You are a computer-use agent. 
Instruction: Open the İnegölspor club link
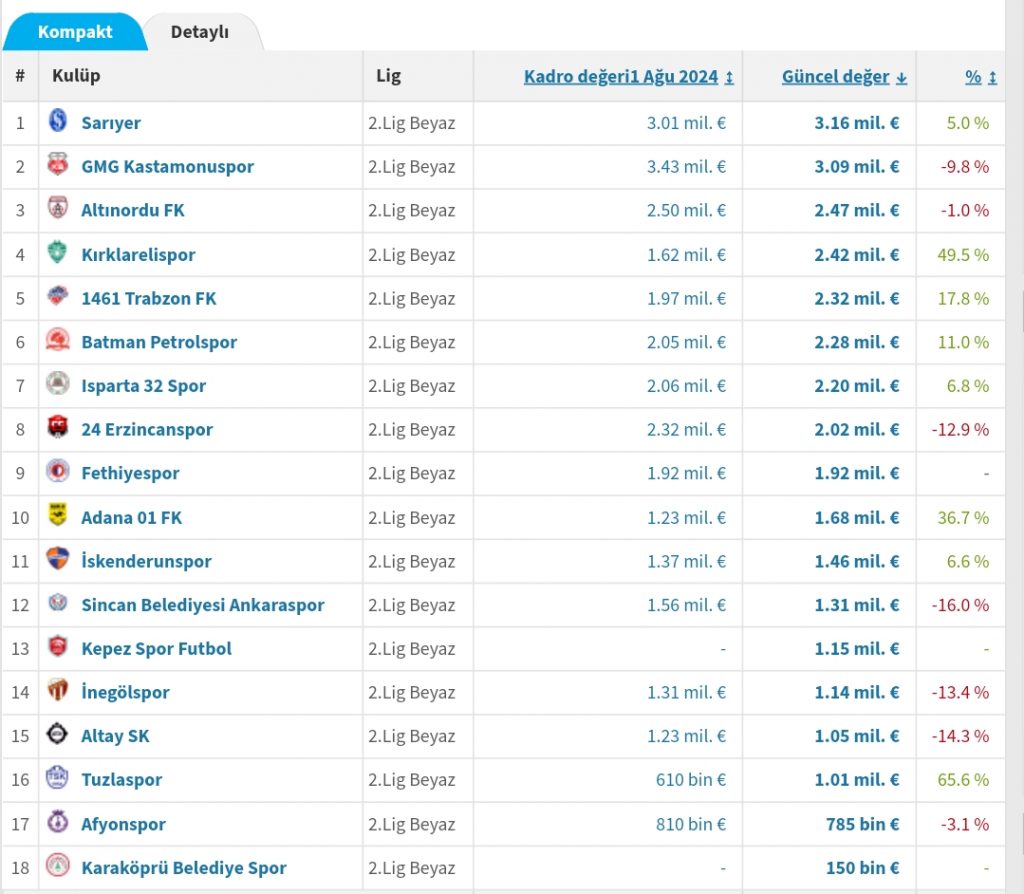[x=125, y=693]
